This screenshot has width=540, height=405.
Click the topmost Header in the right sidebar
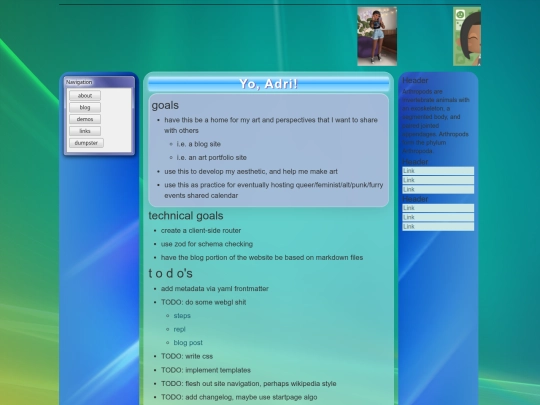[x=415, y=80]
